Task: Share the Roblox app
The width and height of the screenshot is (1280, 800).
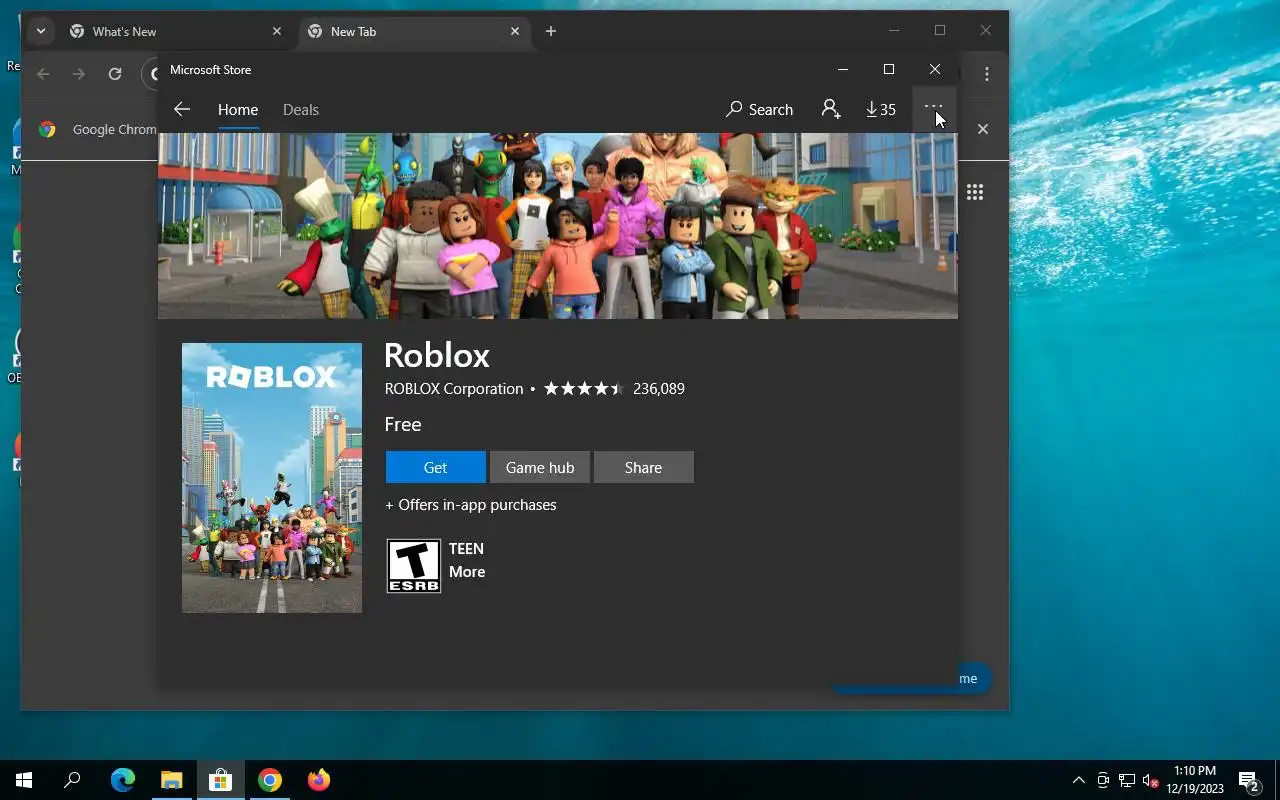Action: [x=643, y=467]
